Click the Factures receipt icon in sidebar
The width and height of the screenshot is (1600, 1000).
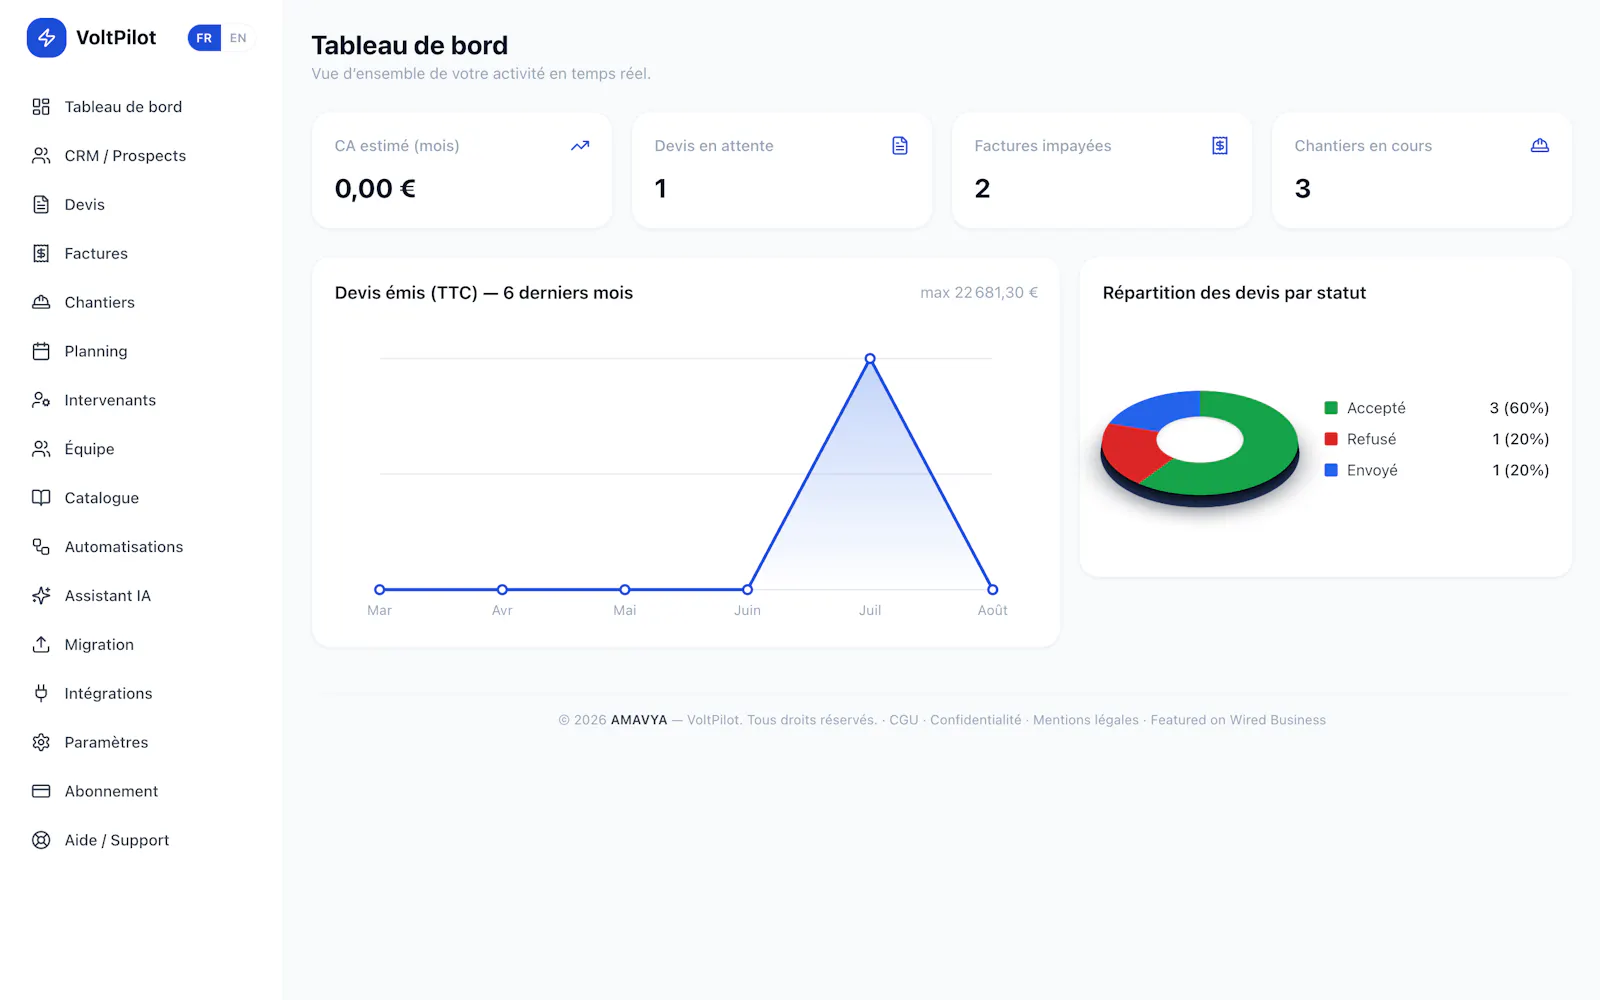coord(41,254)
